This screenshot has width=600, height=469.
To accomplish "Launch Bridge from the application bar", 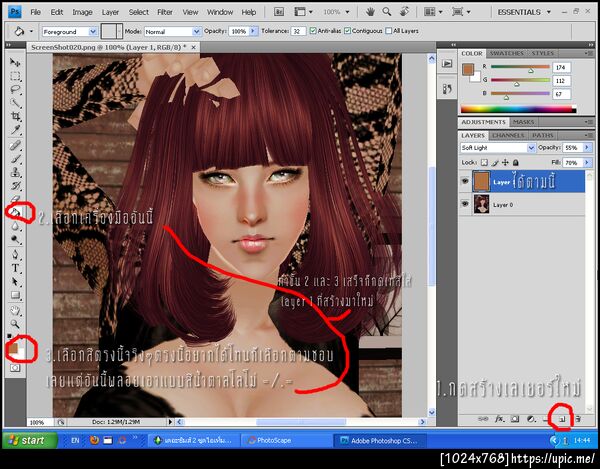I will coord(279,12).
